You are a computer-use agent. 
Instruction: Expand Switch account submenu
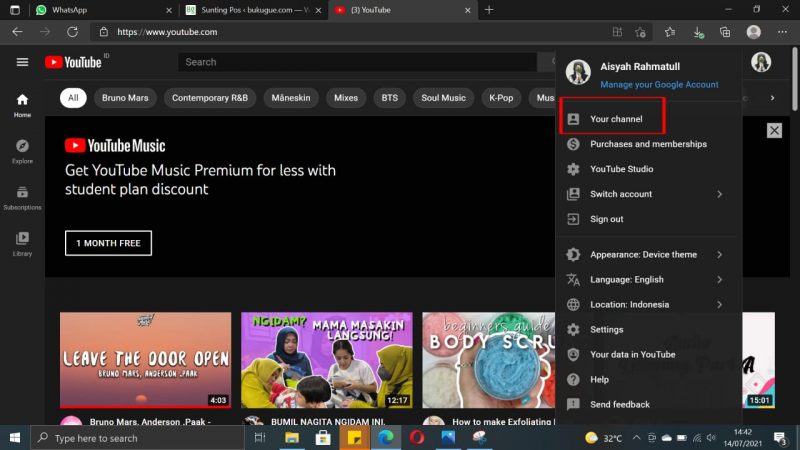coord(648,194)
